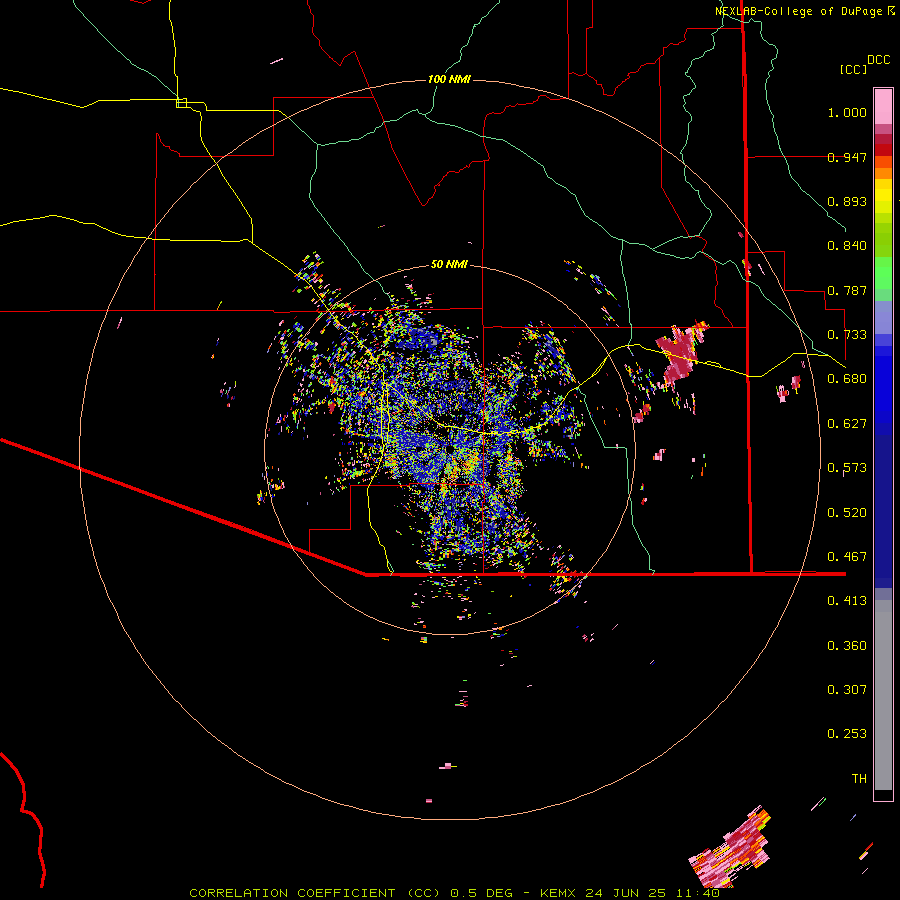Click the TH threshold label
Viewport: 900px width, 900px height.
(x=859, y=779)
